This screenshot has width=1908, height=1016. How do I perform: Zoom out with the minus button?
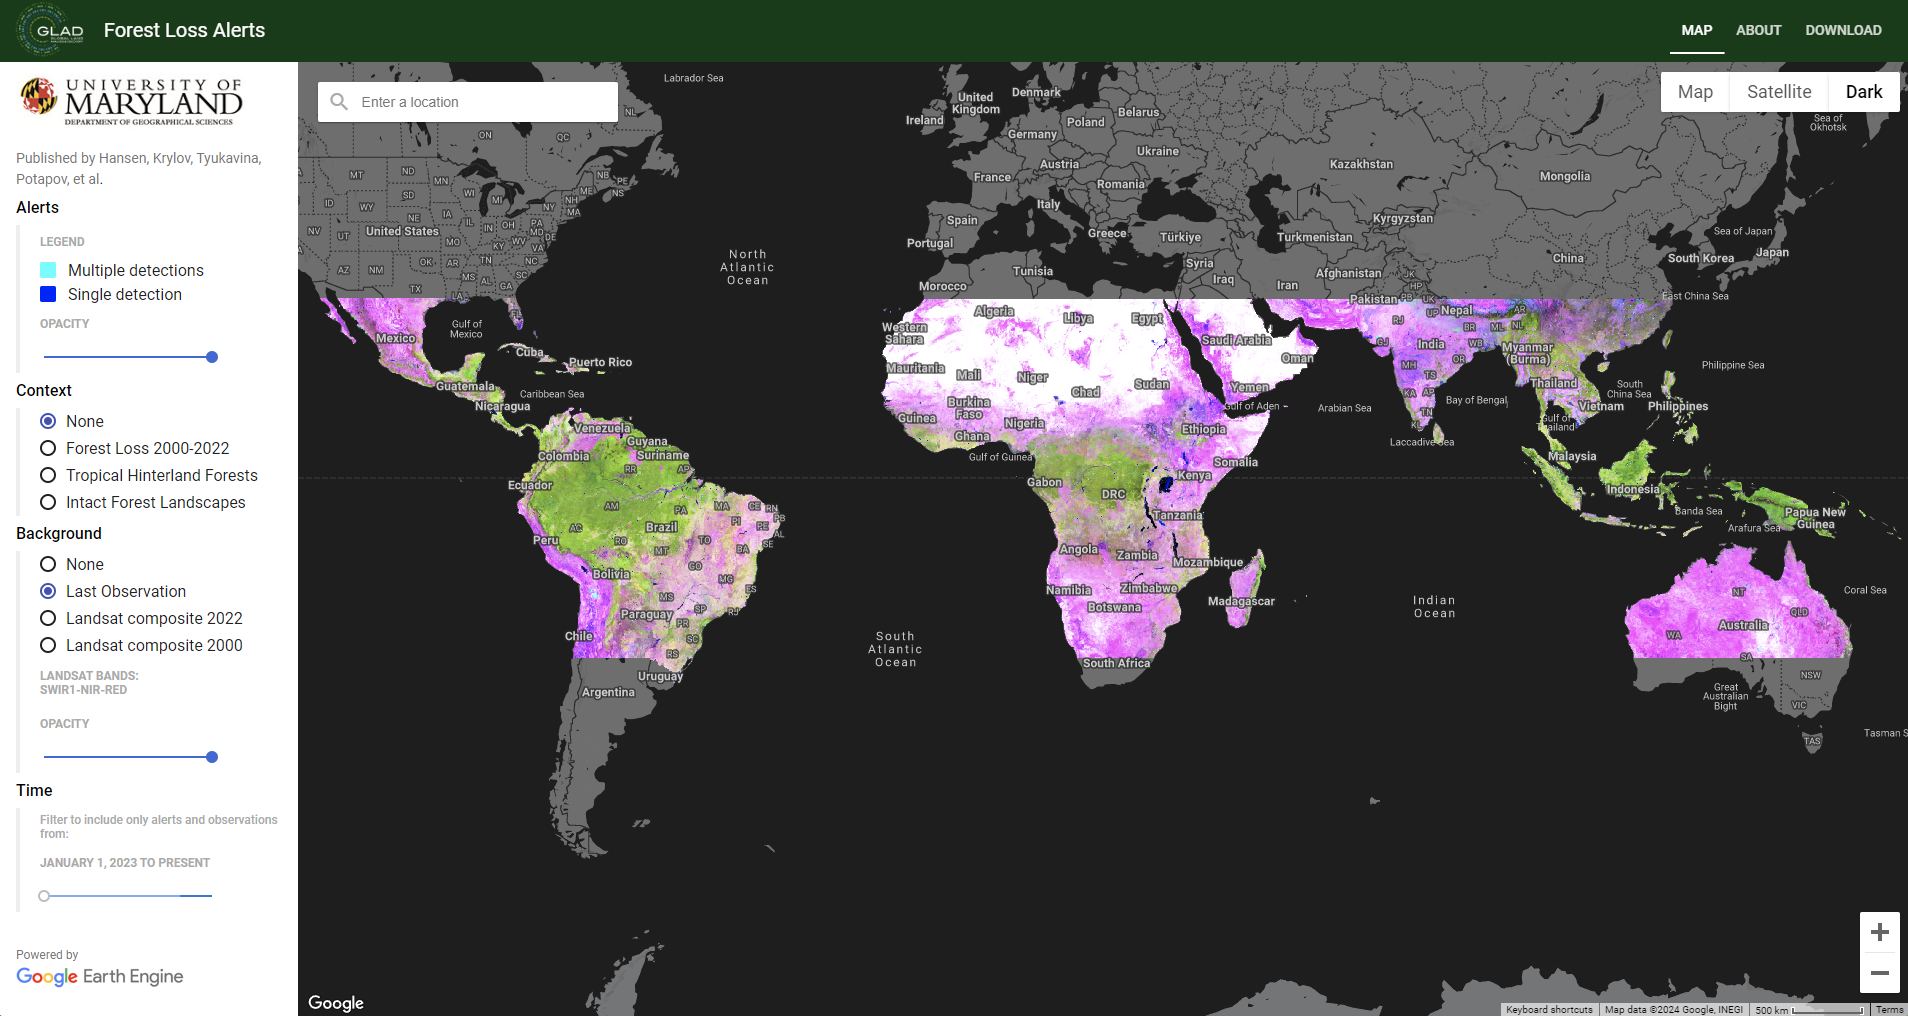click(x=1879, y=973)
